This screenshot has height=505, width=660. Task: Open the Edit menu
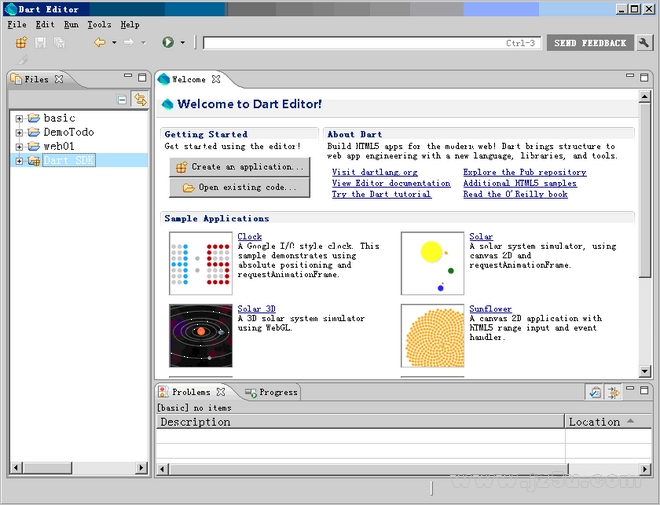pos(45,24)
